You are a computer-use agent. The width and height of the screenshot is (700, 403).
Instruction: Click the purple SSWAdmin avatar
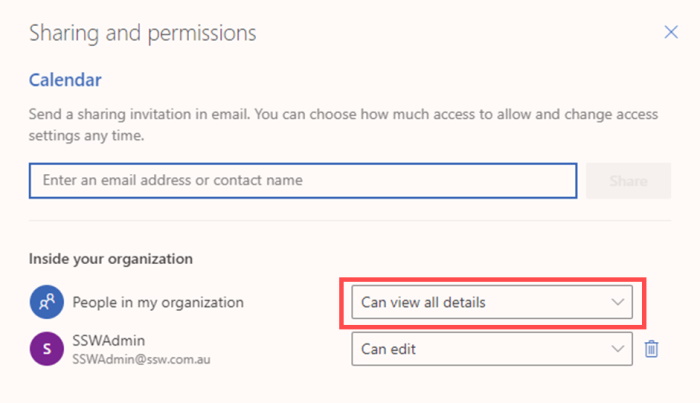point(45,349)
